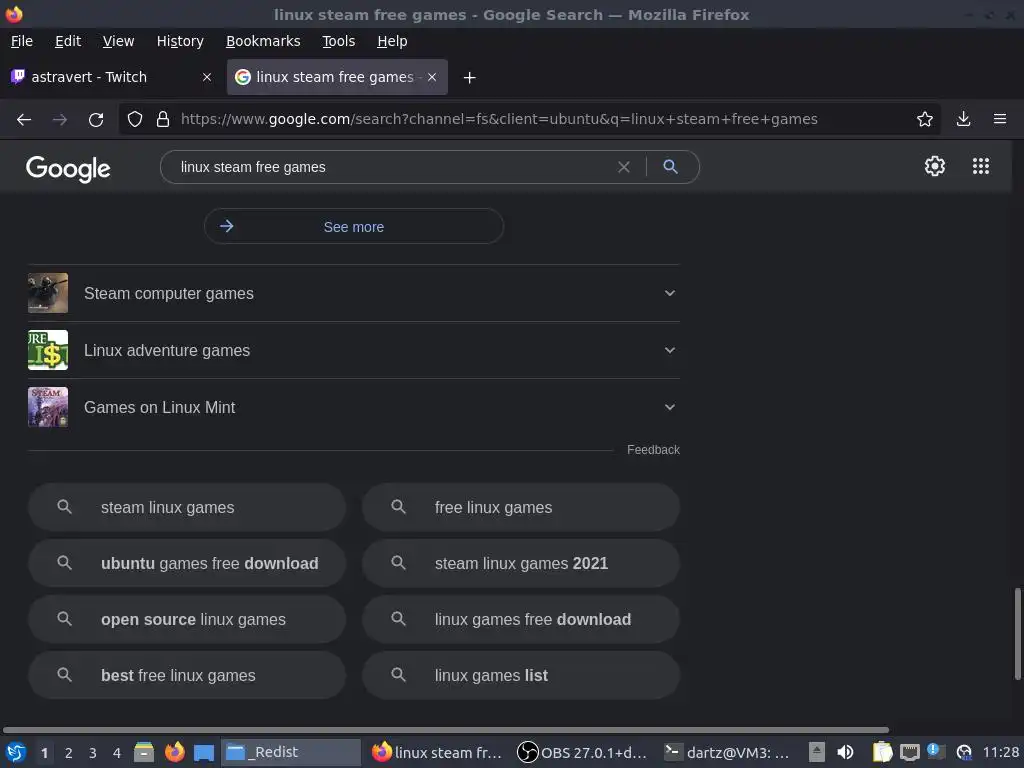Reload the current page
The width and height of the screenshot is (1024, 768).
96,120
